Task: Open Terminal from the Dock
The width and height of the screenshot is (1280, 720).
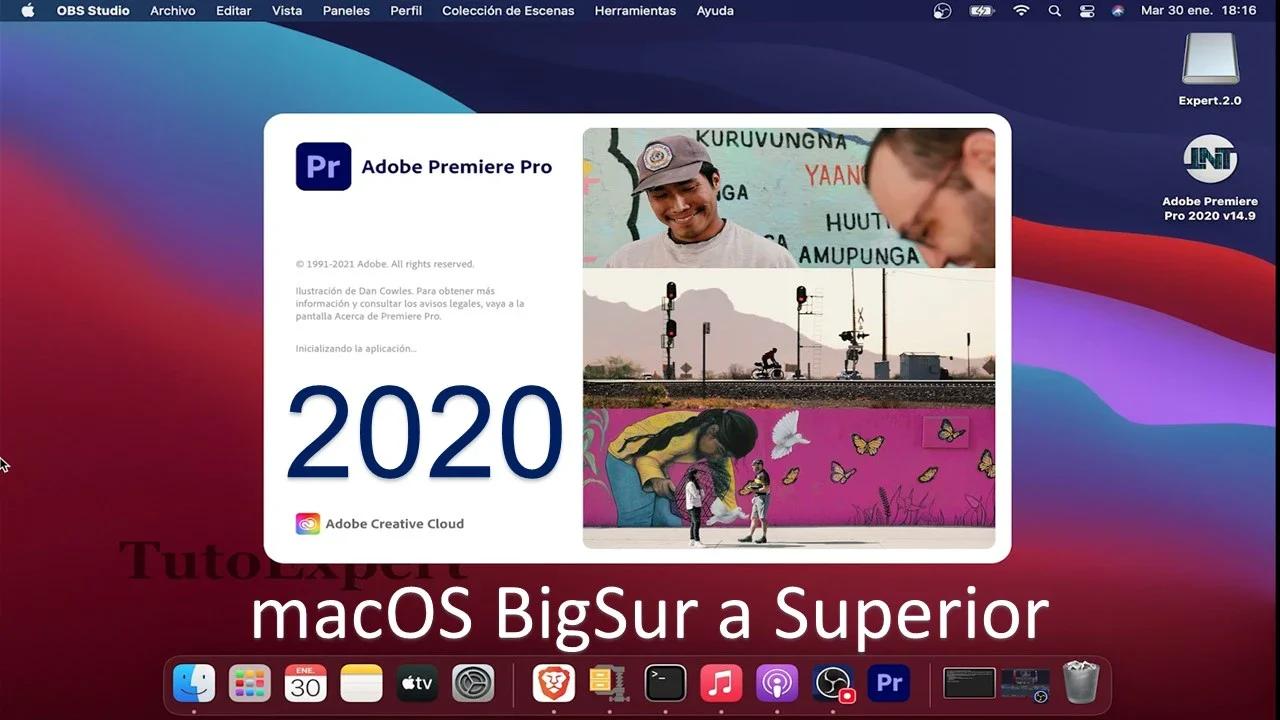Action: (665, 683)
